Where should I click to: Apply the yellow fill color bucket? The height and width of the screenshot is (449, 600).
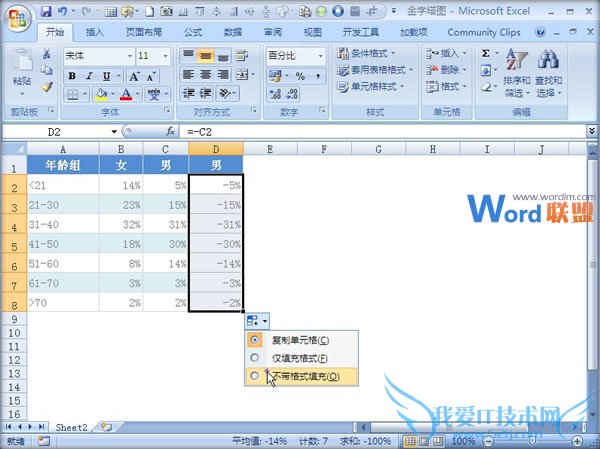[101, 94]
